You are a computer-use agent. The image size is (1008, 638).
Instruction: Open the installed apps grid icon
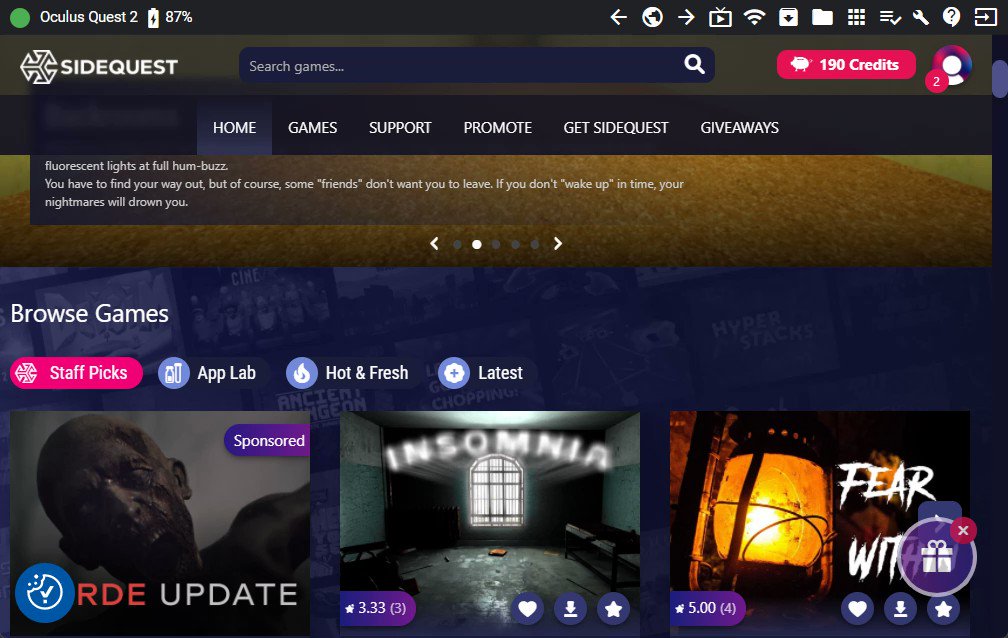pyautogui.click(x=856, y=17)
